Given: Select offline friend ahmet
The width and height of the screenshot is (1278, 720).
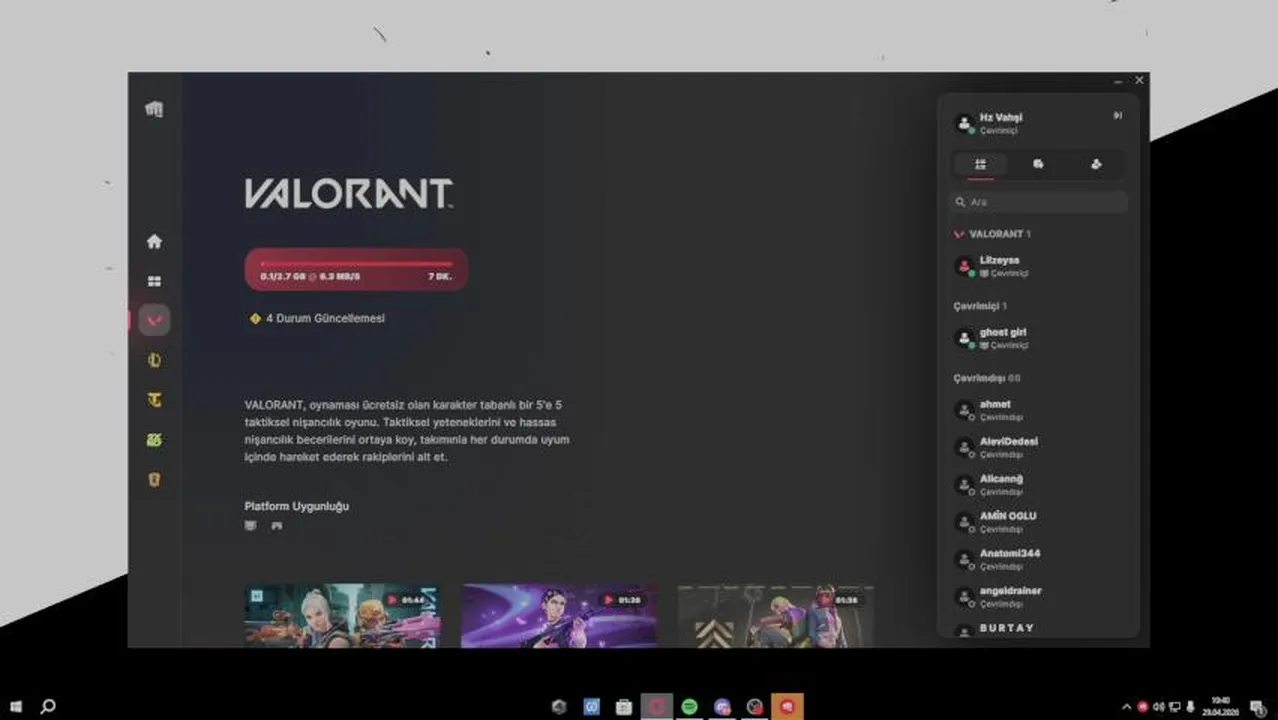Looking at the screenshot, I should tap(1039, 410).
